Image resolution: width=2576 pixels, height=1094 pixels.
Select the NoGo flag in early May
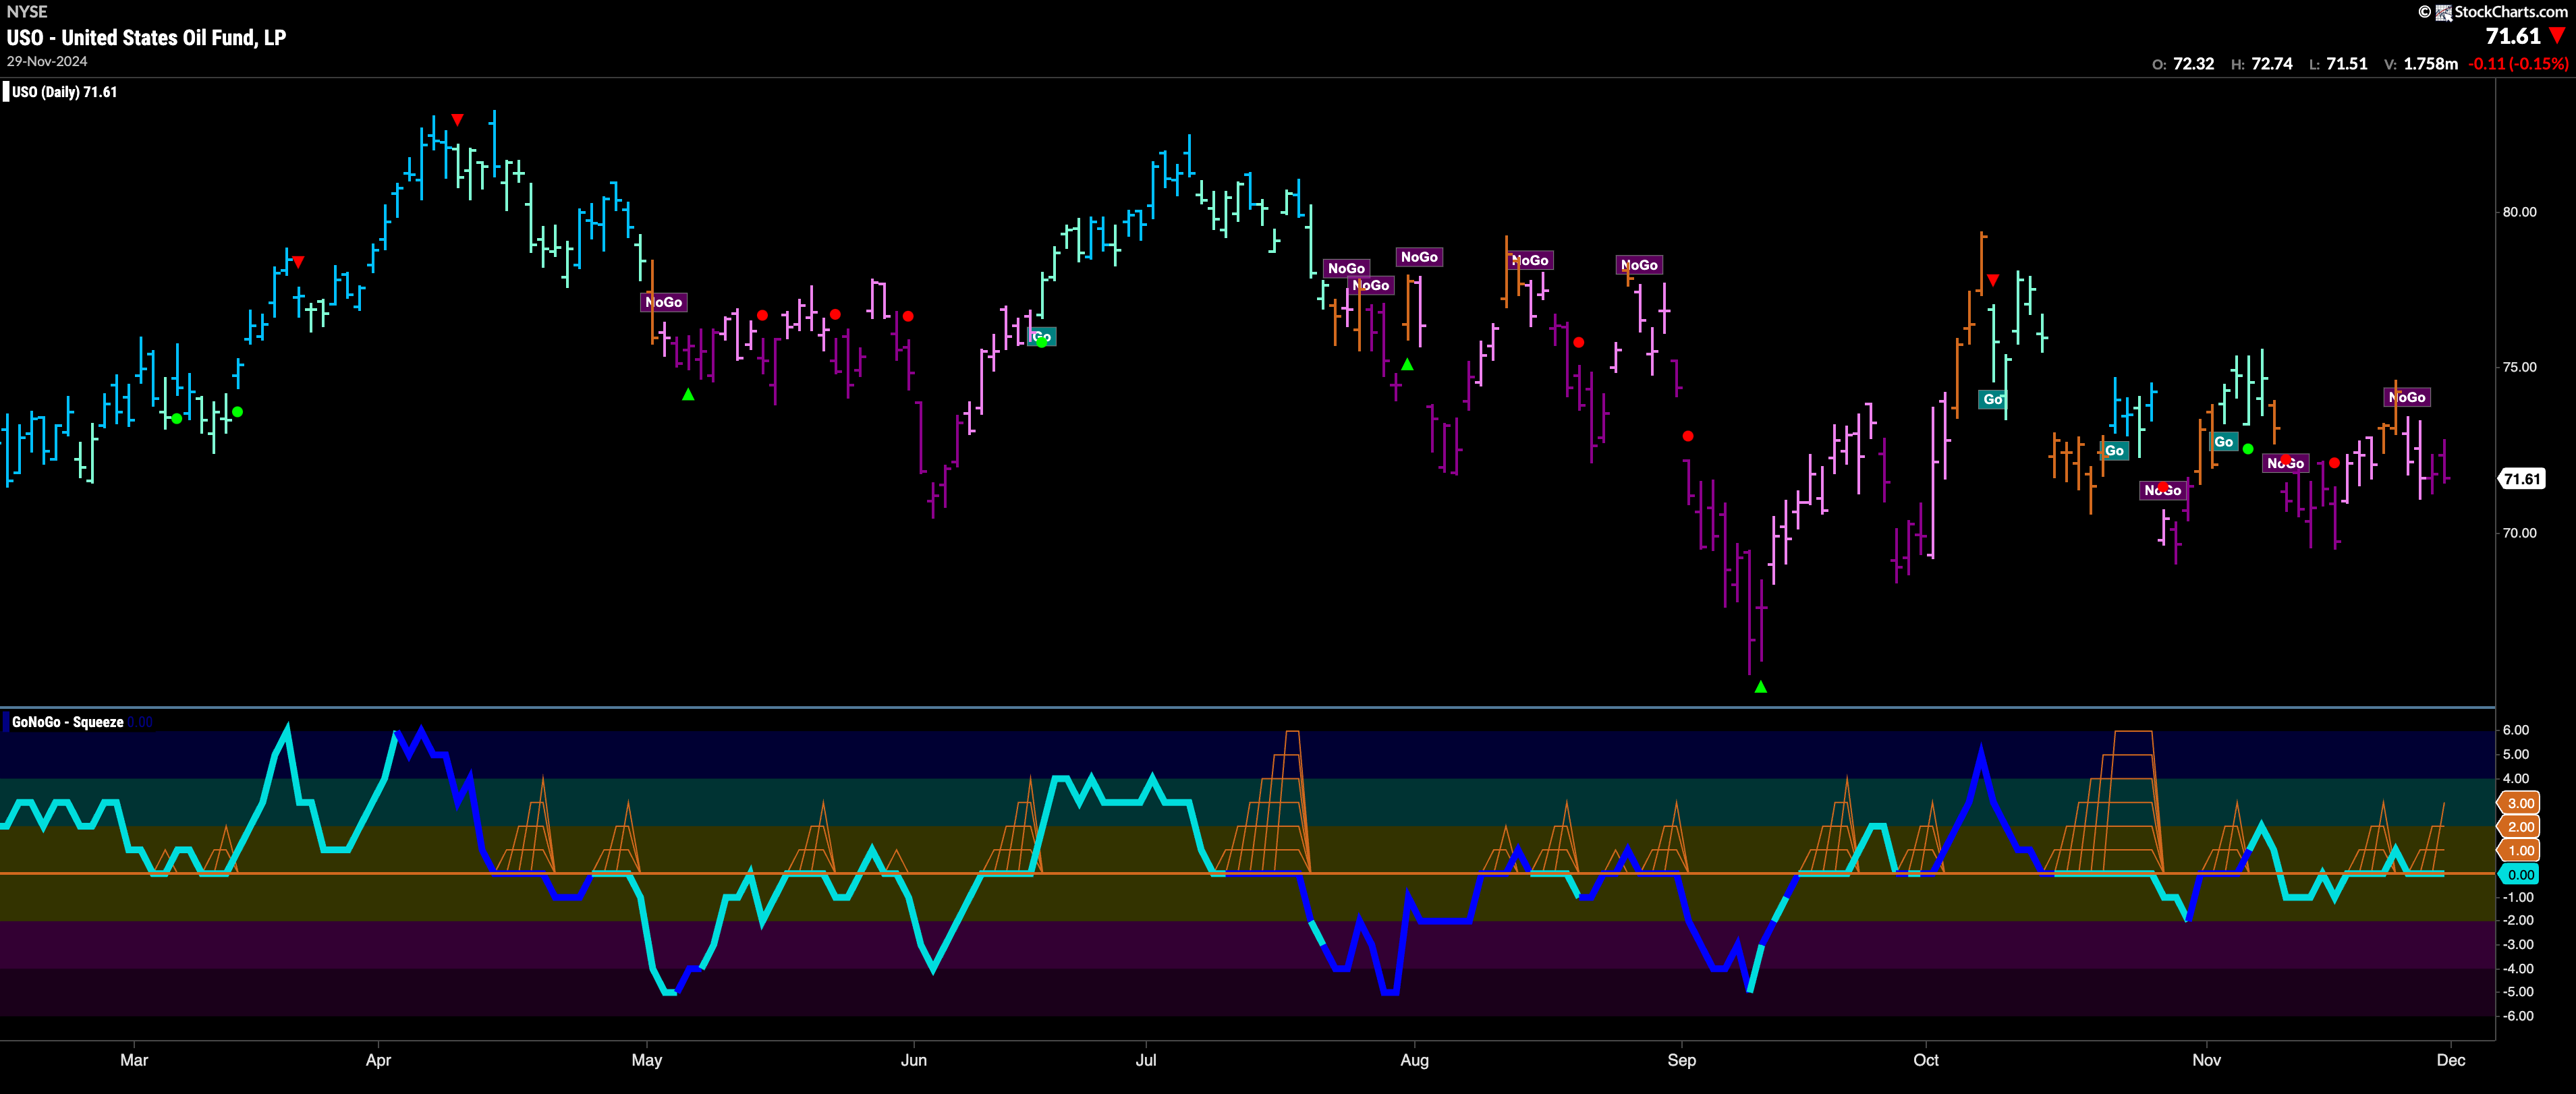click(x=664, y=302)
